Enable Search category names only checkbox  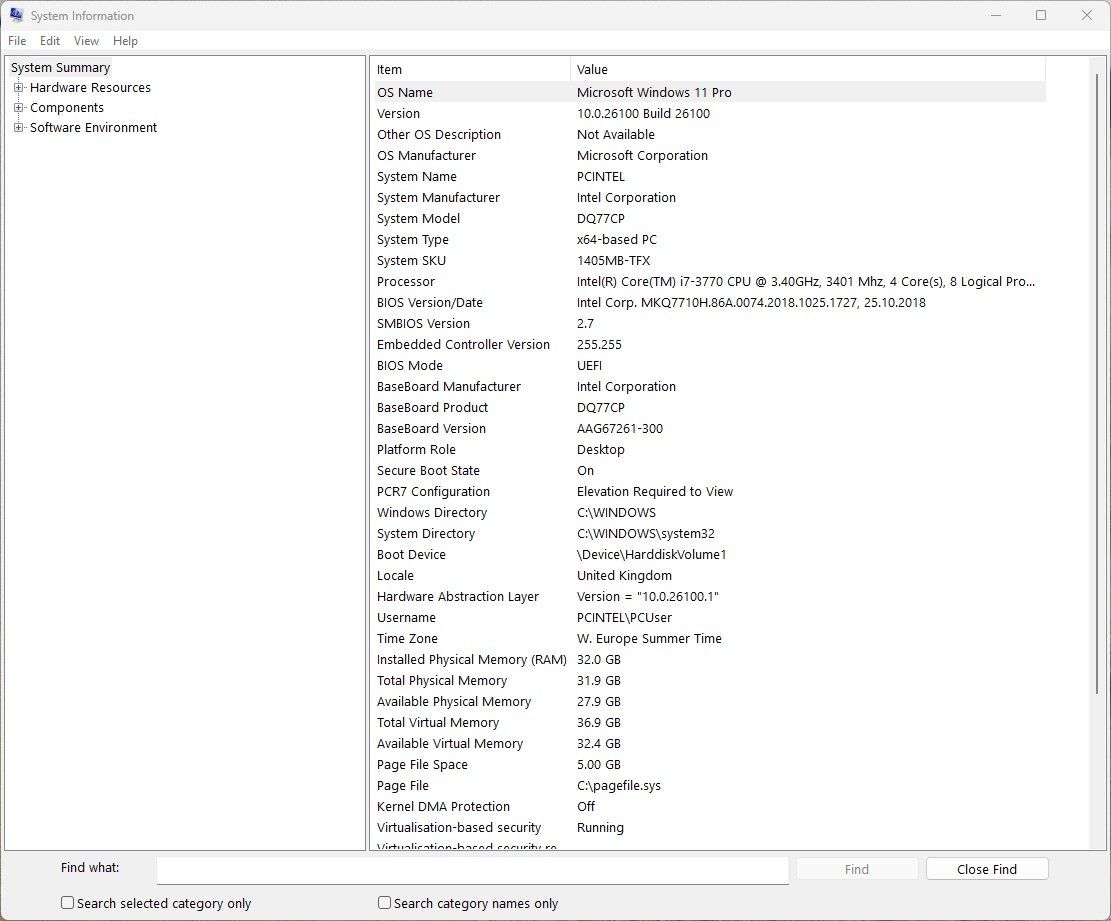click(x=384, y=903)
